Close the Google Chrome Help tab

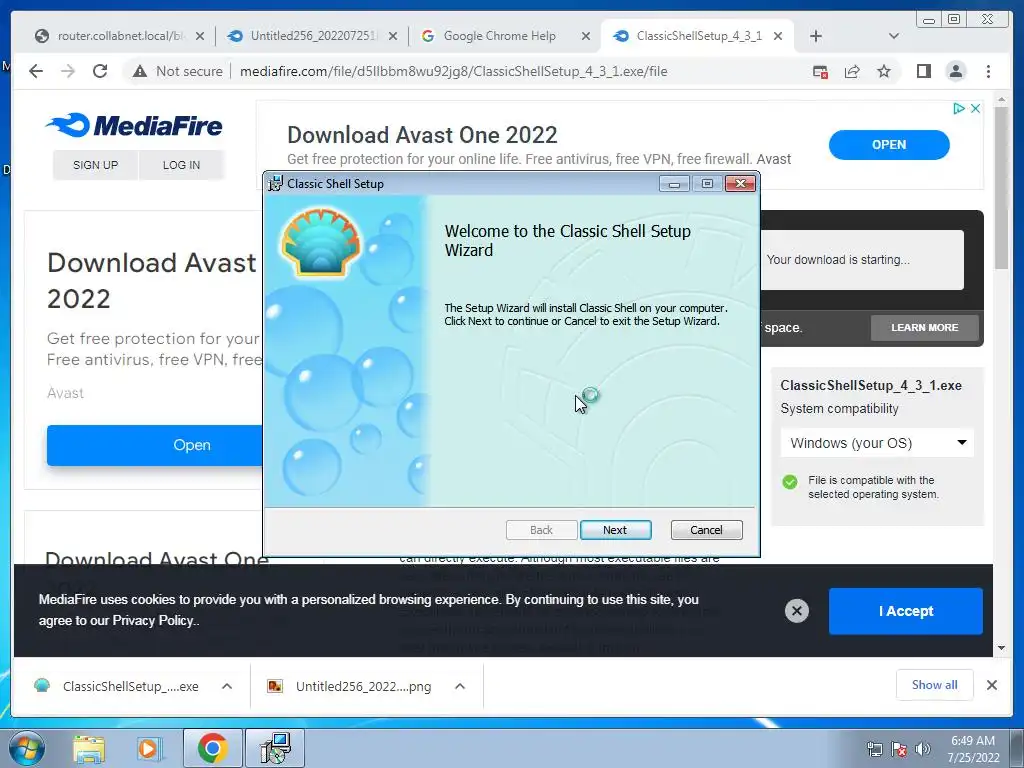pyautogui.click(x=586, y=37)
